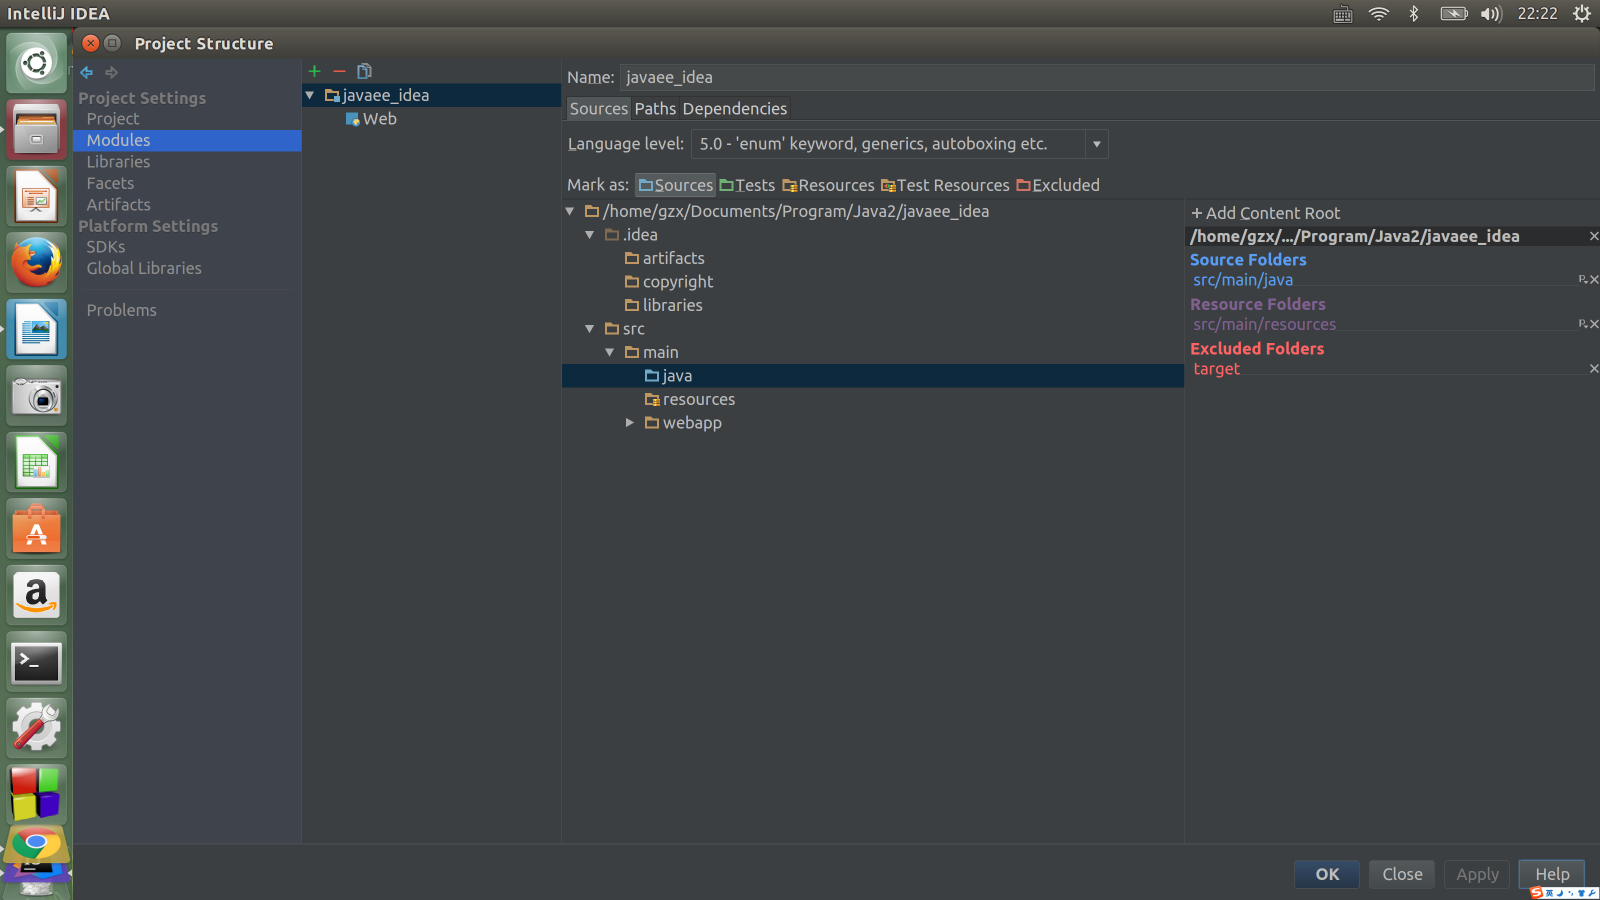The height and width of the screenshot is (900, 1600).
Task: Open the sound volume indicator
Action: point(1491,14)
